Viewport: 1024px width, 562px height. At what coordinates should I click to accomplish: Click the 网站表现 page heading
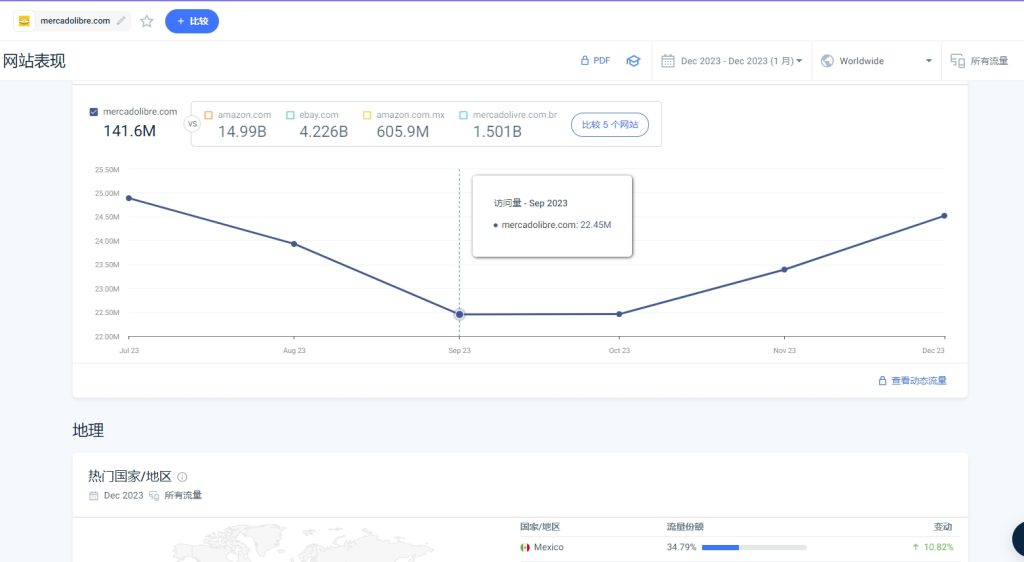coord(34,61)
